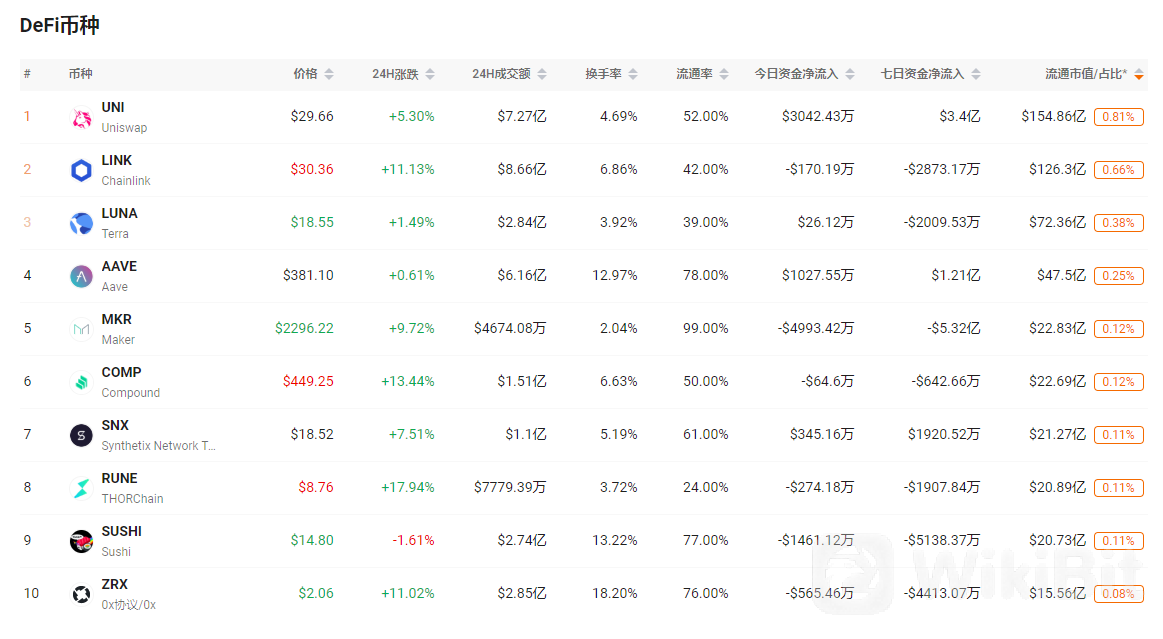
Task: Click LUNA market cap $72.36亿
Action: tap(1058, 222)
